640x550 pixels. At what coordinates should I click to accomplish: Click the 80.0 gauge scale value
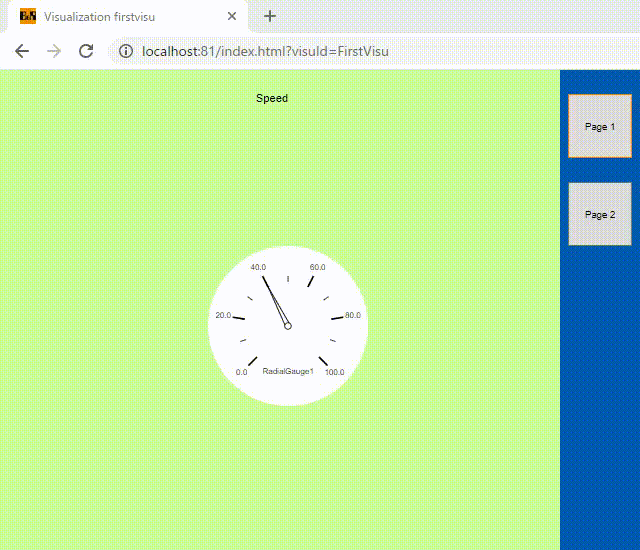(x=353, y=315)
